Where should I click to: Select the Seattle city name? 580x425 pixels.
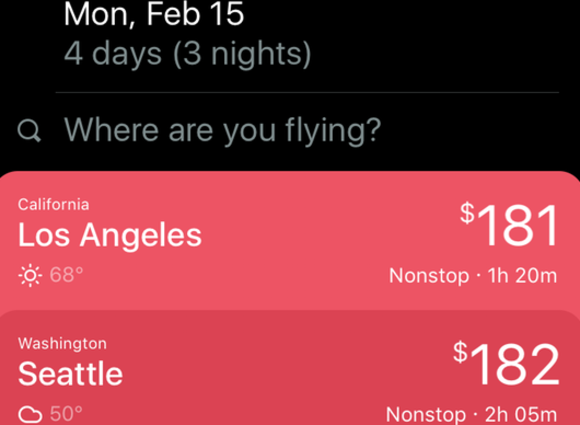coord(70,374)
